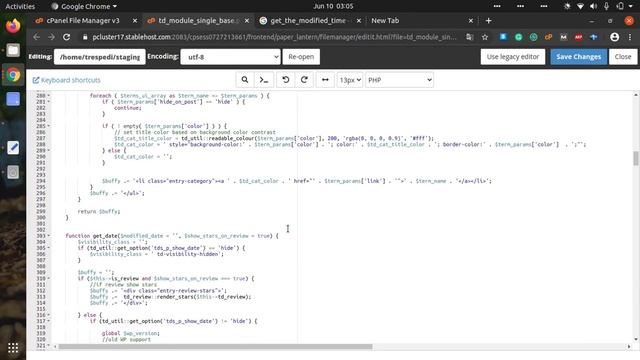Open the Chrome three-dot menu
This screenshot has height=360, width=640.
[630, 37]
